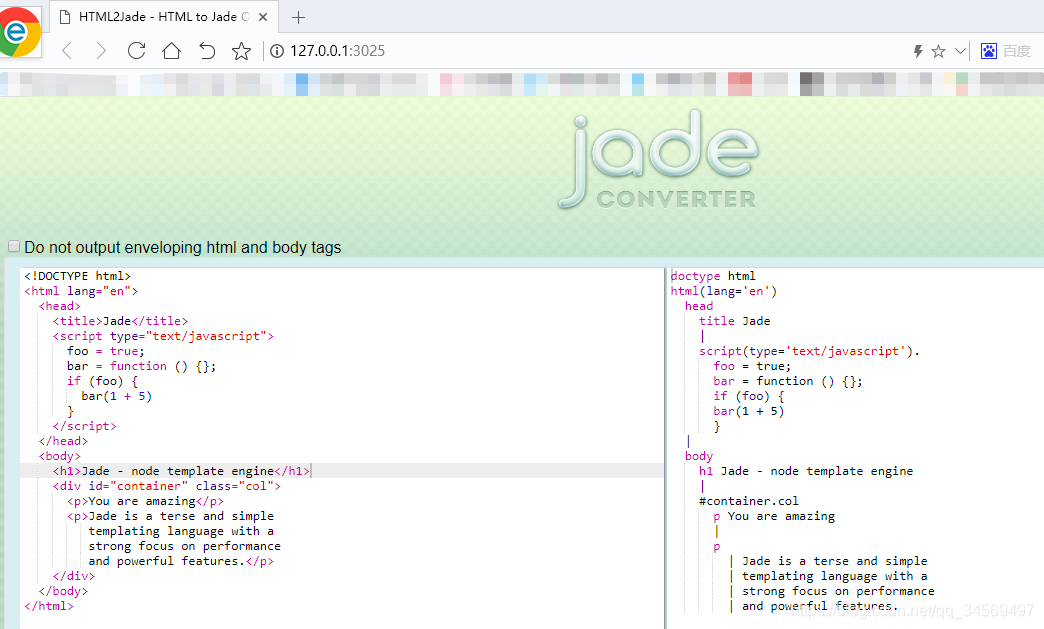Click "script(type='text/javascript')." in Jade output
This screenshot has width=1044, height=629.
[810, 351]
